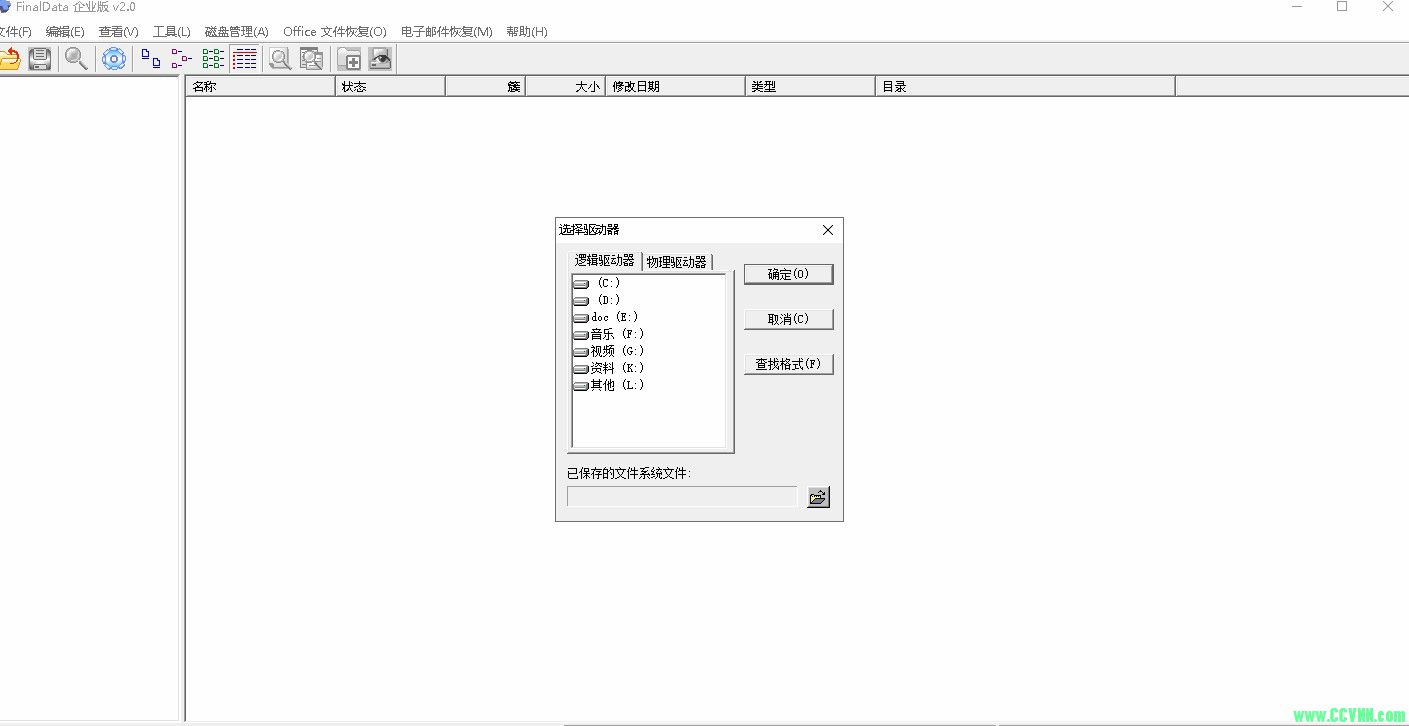Click the 取消(C) button
This screenshot has height=726, width=1409.
(x=788, y=319)
